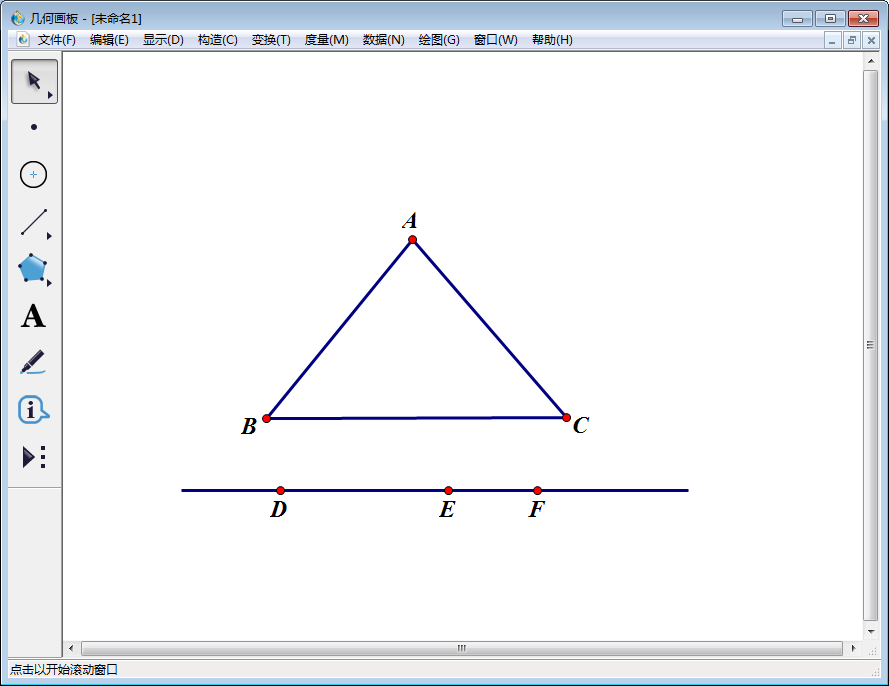Open the 变换(T) menu
The width and height of the screenshot is (889, 686).
(271, 40)
